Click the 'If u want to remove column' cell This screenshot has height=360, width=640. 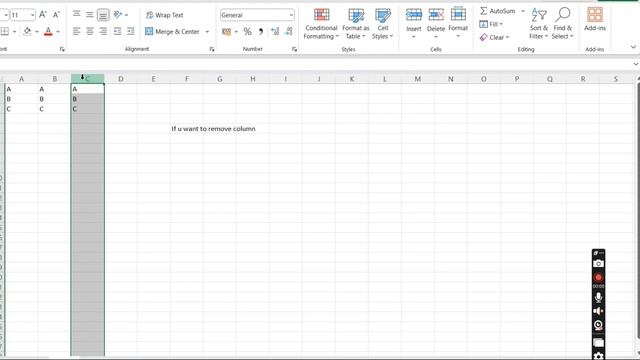(x=213, y=129)
